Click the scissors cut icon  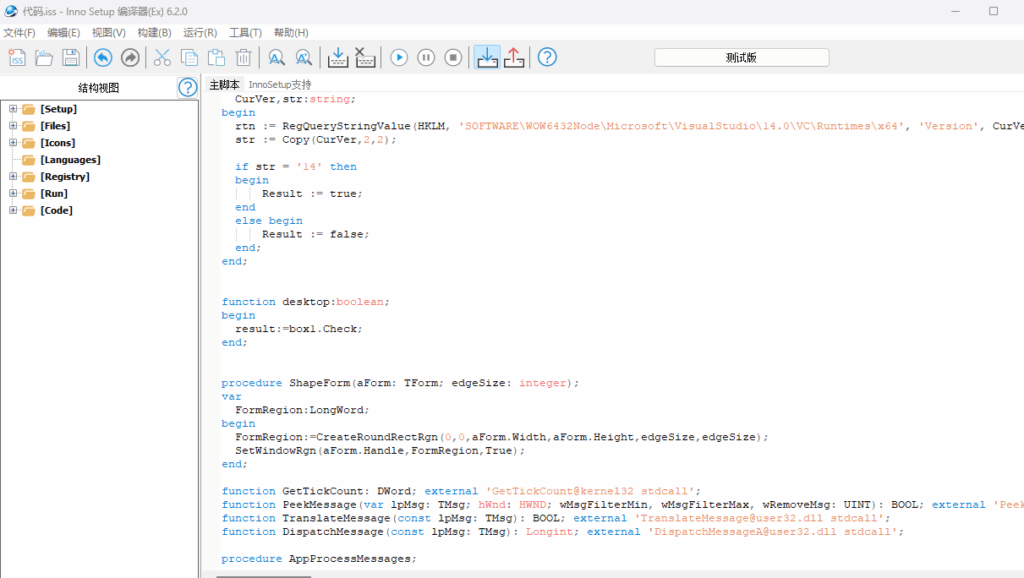tap(161, 57)
